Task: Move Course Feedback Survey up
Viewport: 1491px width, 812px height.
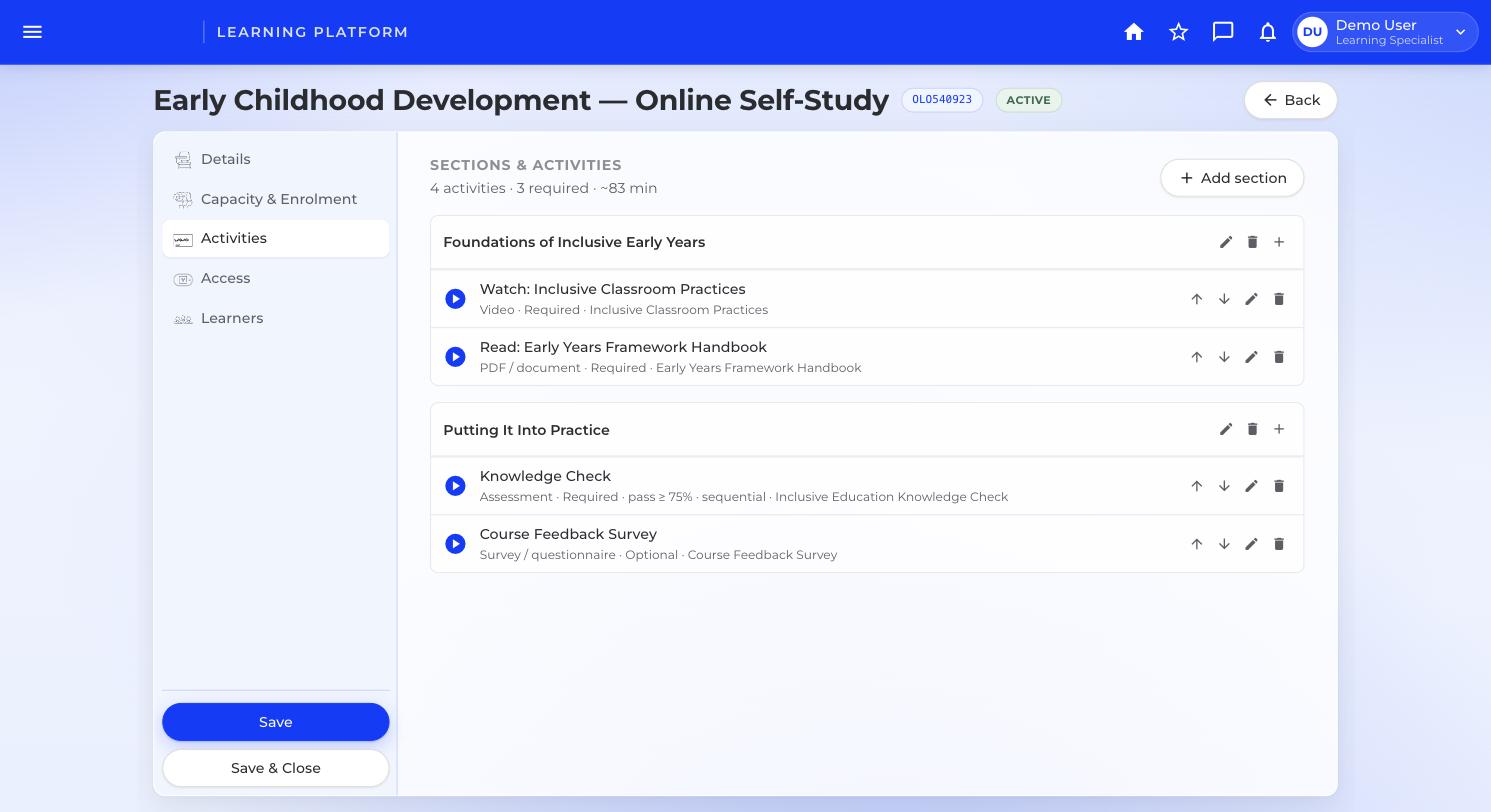Action: coord(1197,544)
